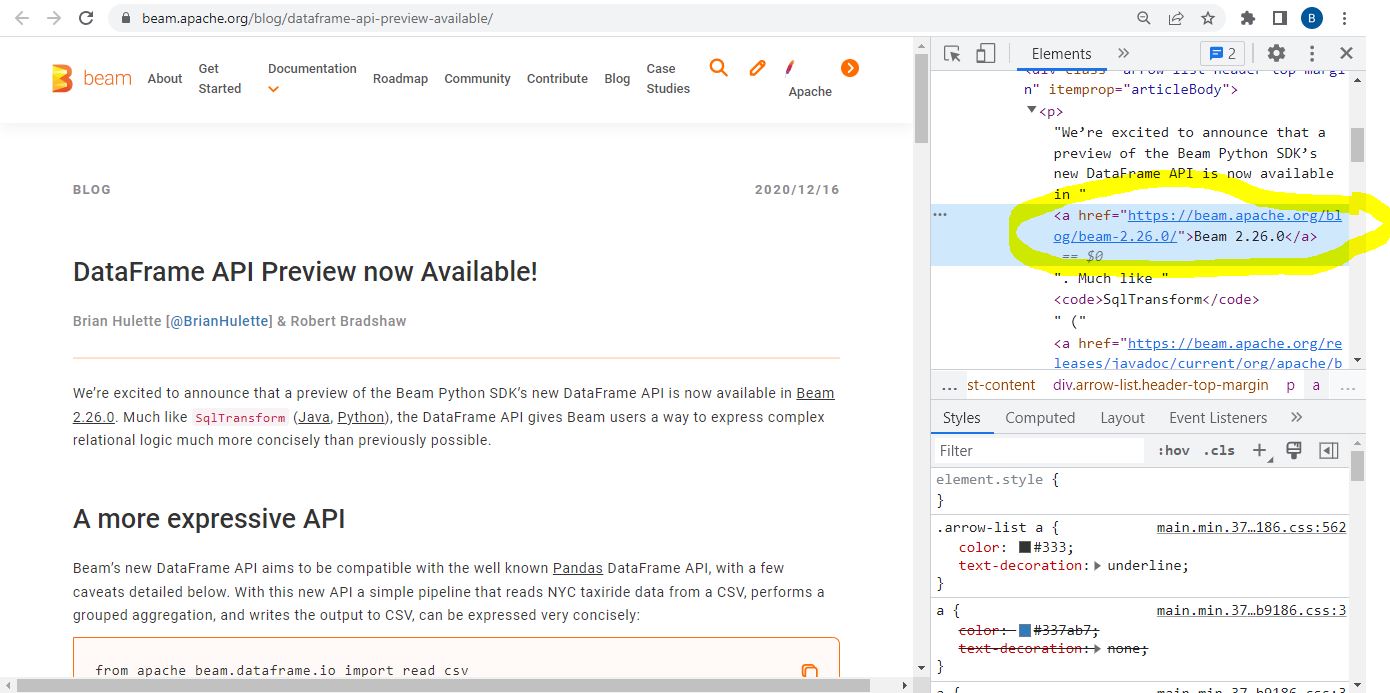Switch to the Event Listeners tab
The height and width of the screenshot is (693, 1390).
point(1218,418)
